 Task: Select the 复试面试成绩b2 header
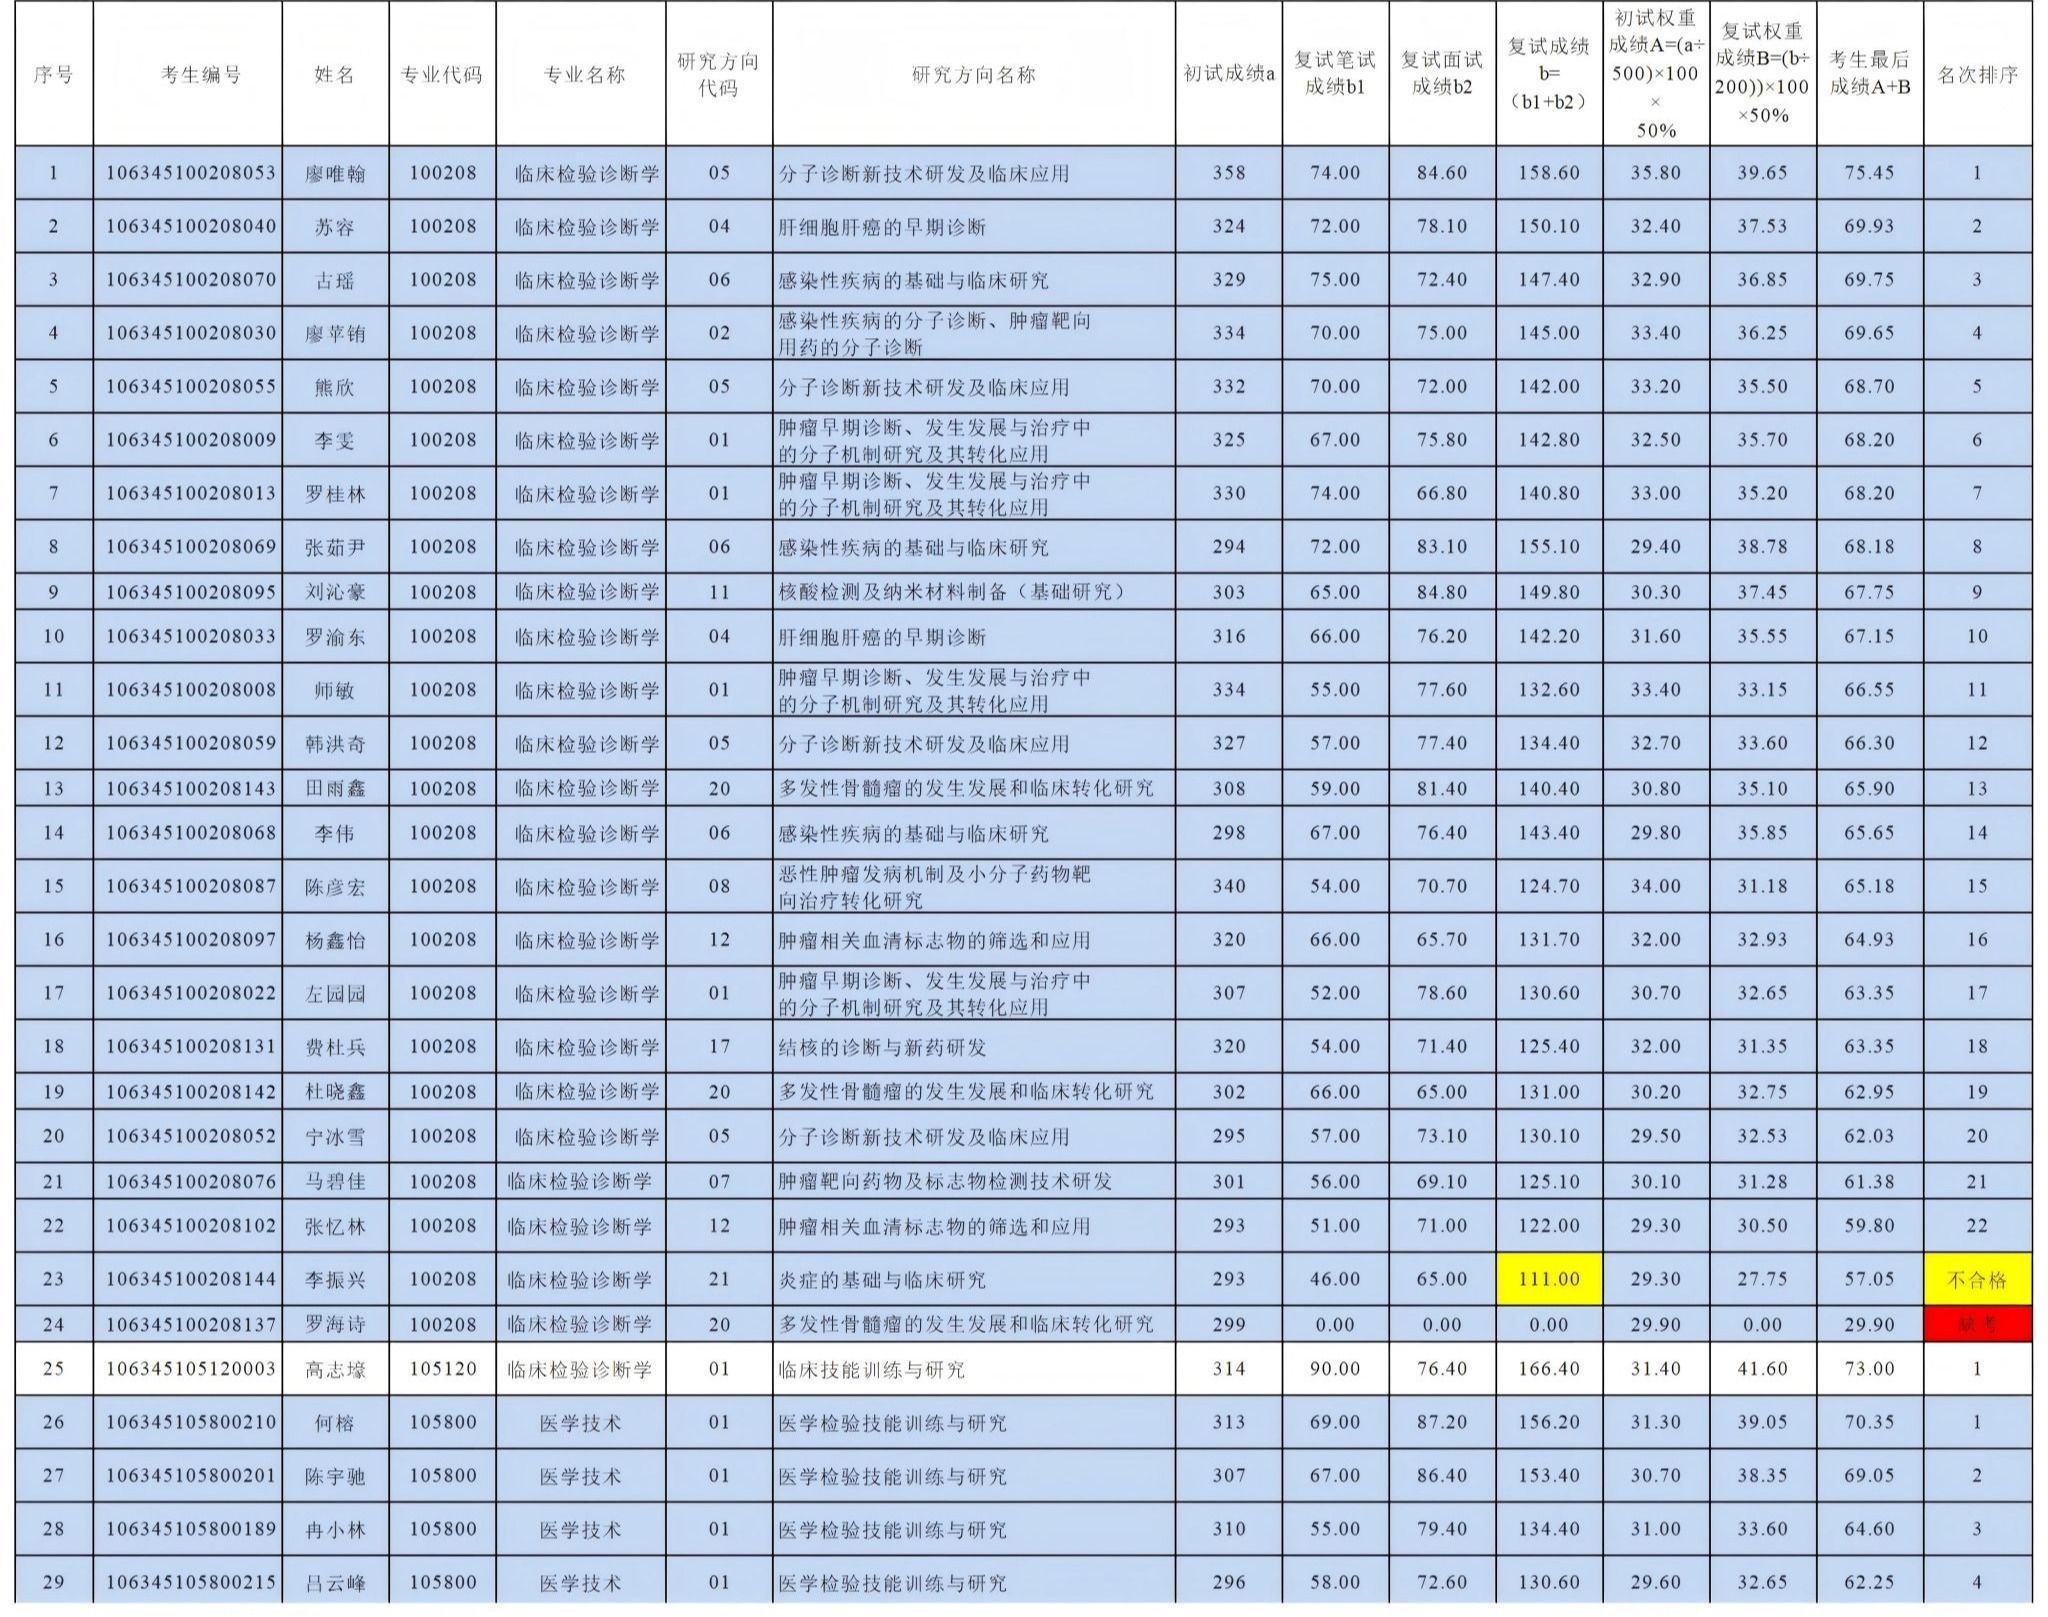click(x=1441, y=75)
